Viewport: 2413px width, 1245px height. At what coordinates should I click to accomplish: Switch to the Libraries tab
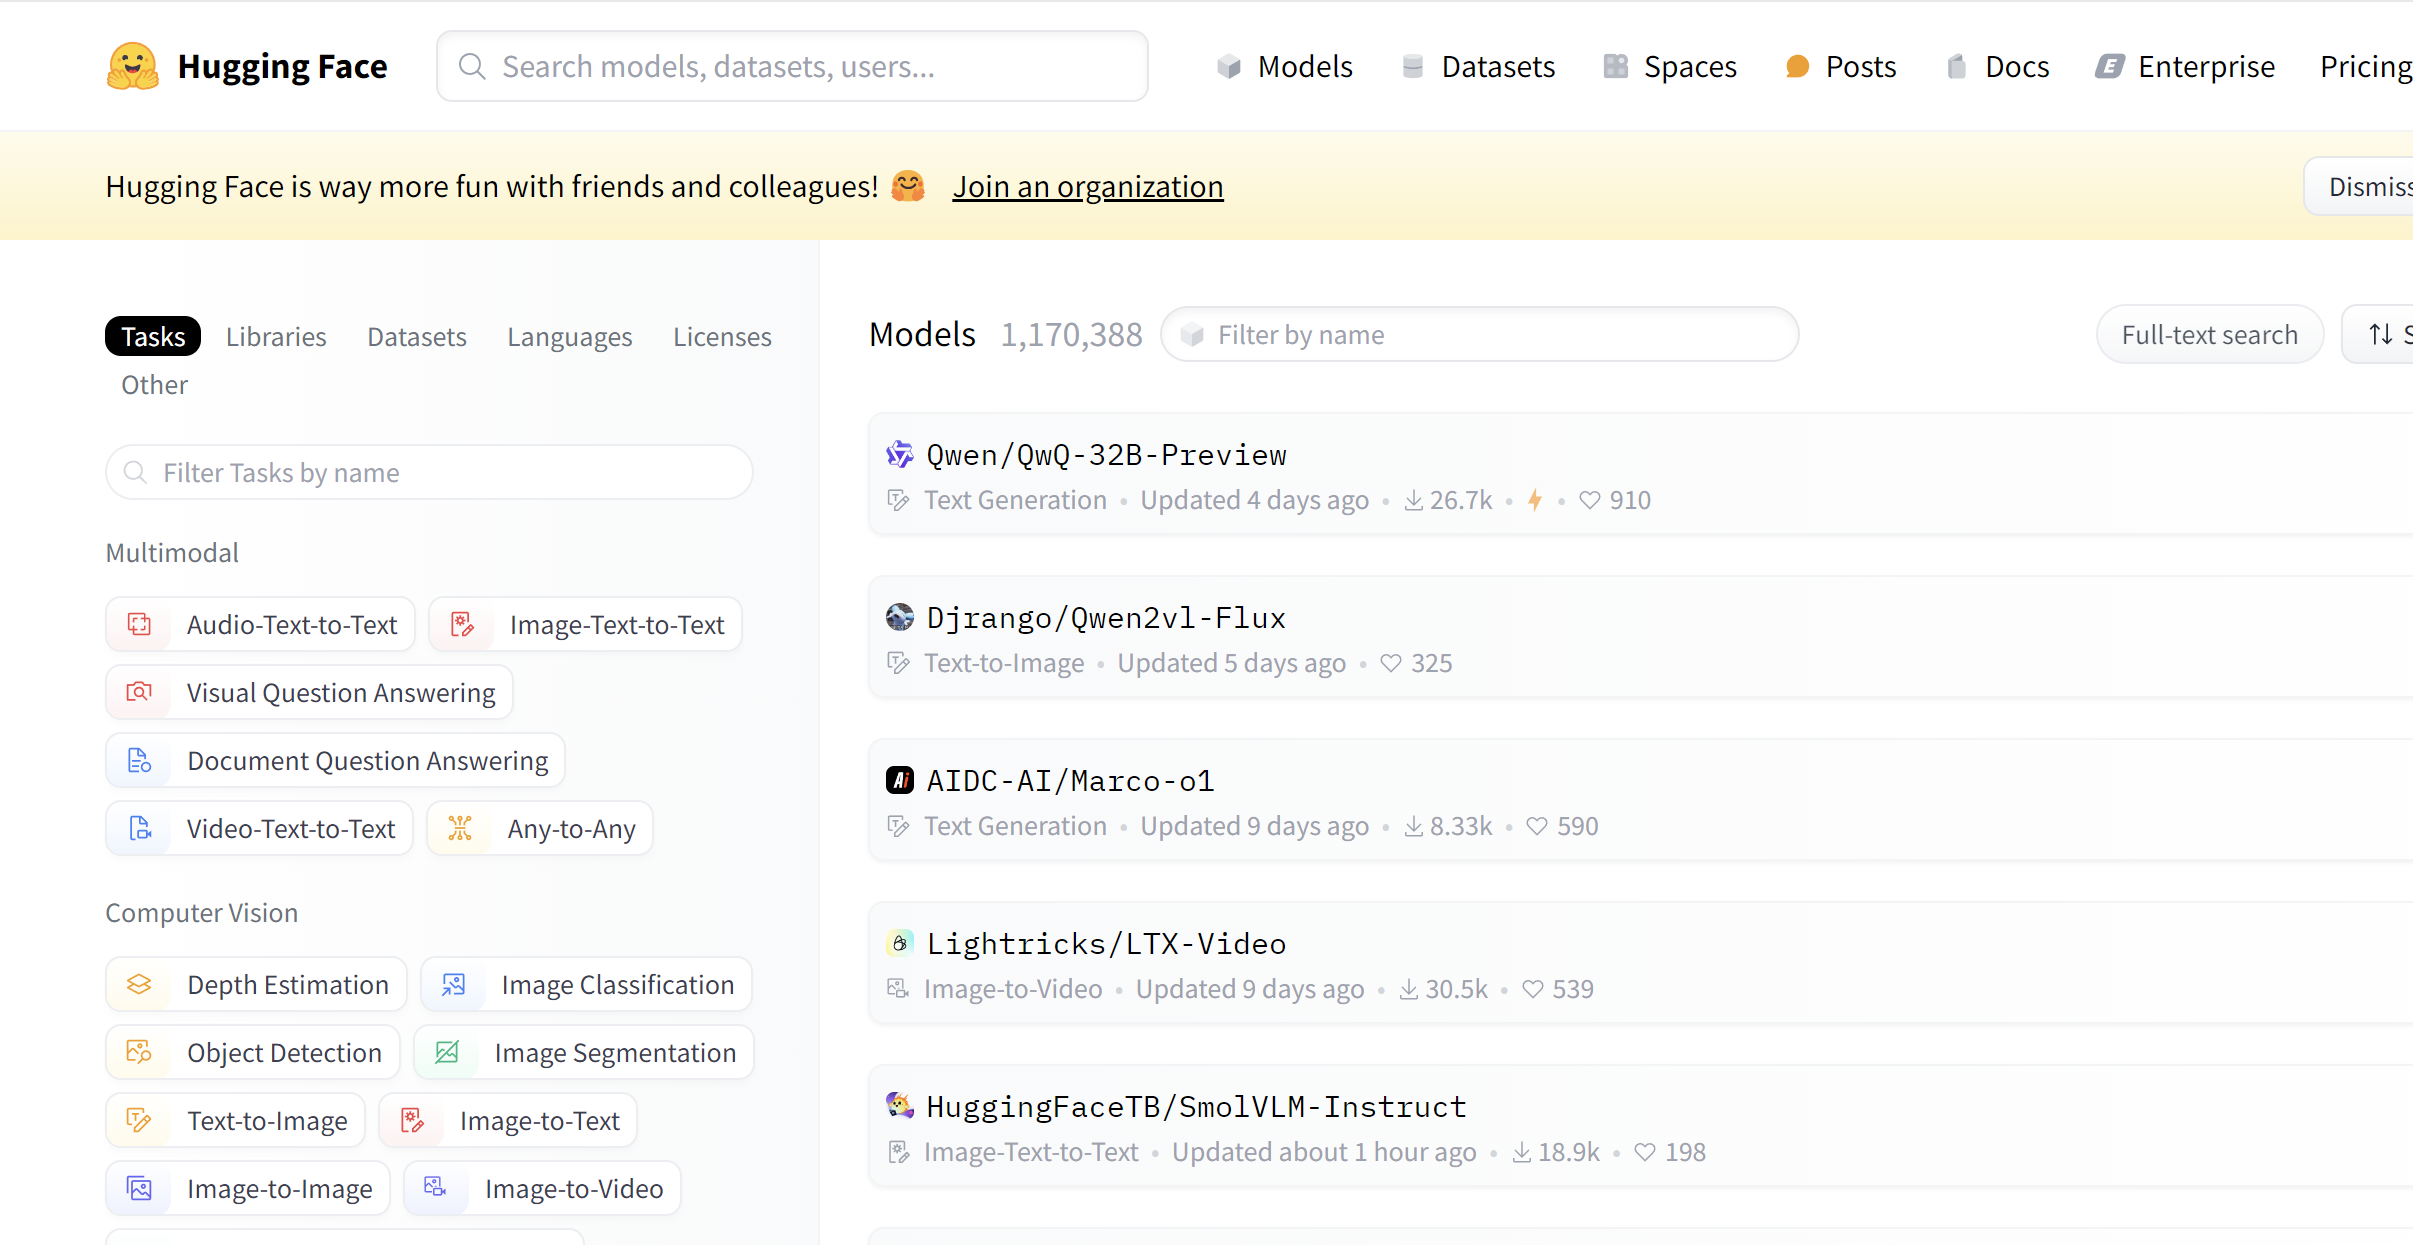(276, 336)
